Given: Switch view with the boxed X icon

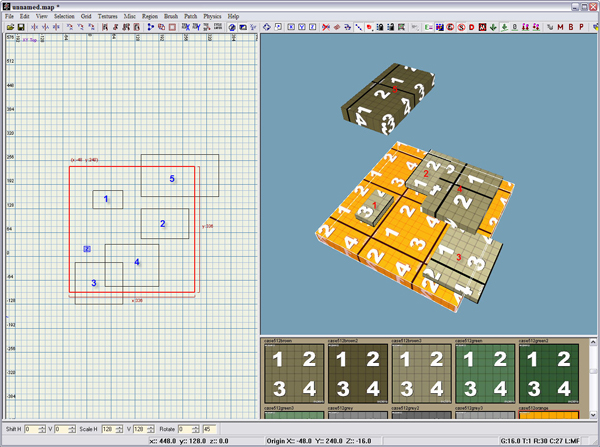Looking at the screenshot, I should [x=291, y=27].
